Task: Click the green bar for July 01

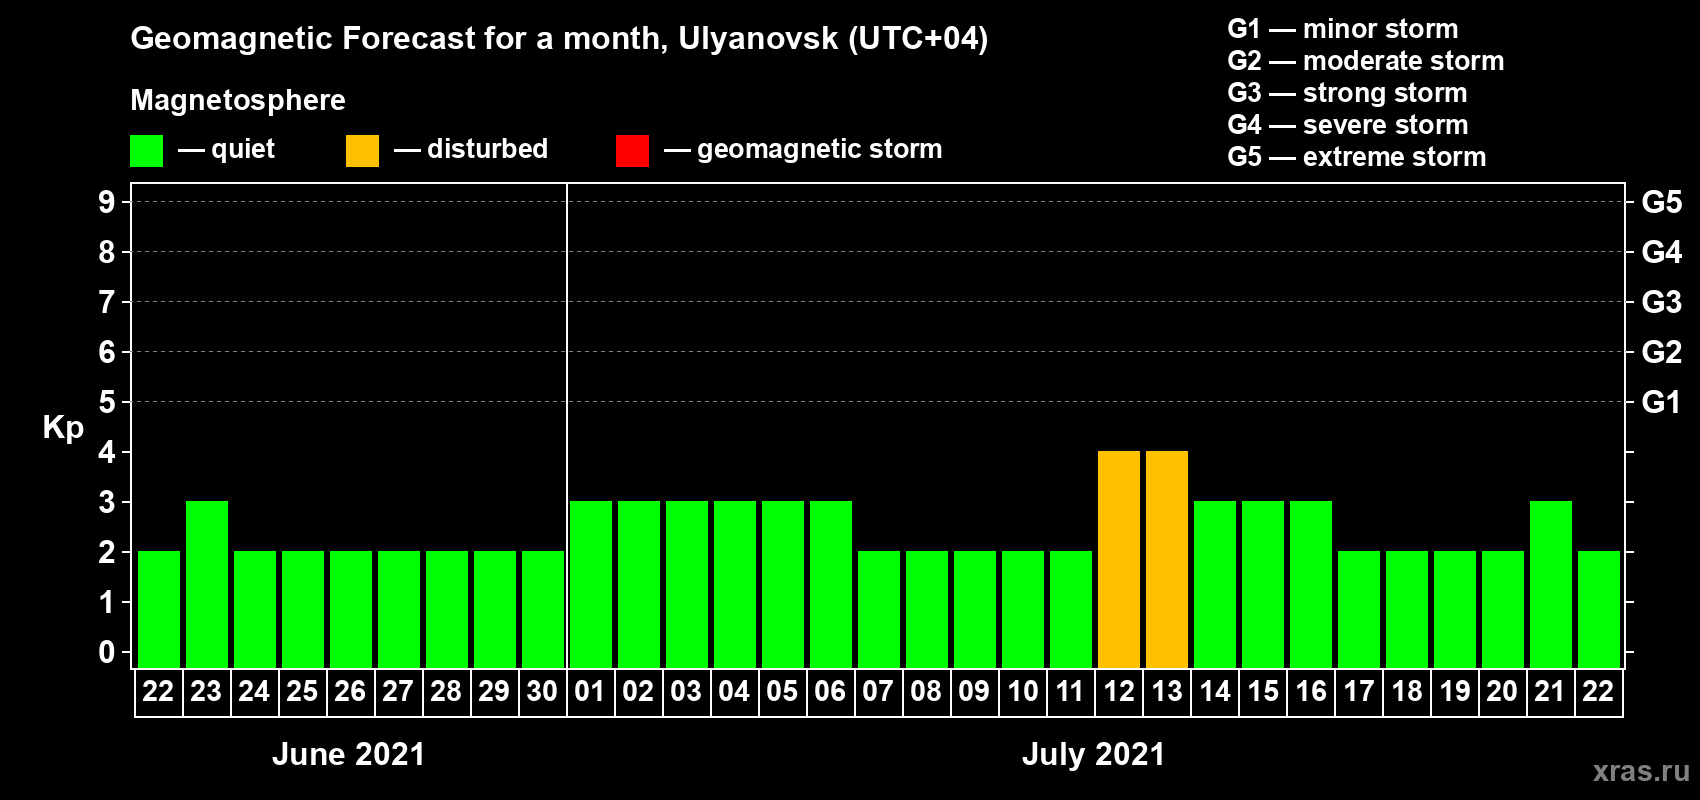Action: tap(591, 584)
